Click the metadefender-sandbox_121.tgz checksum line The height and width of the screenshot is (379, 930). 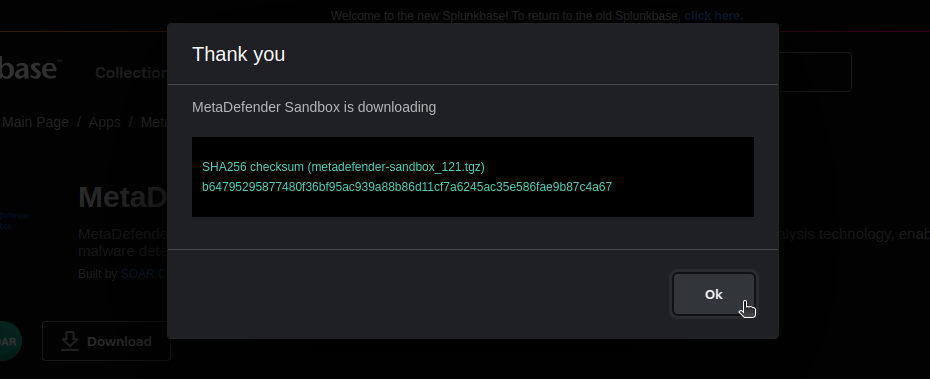coord(343,167)
